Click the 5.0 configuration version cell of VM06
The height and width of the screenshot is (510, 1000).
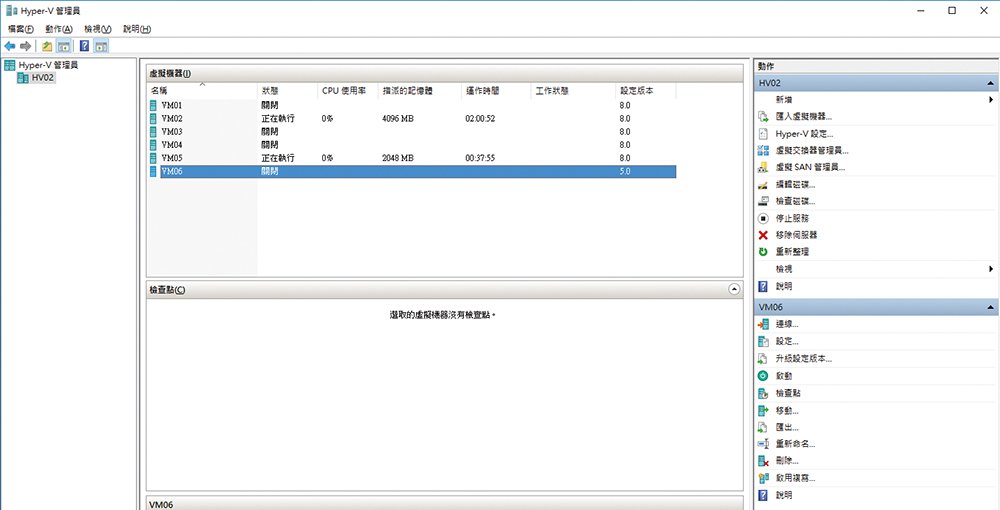(625, 171)
